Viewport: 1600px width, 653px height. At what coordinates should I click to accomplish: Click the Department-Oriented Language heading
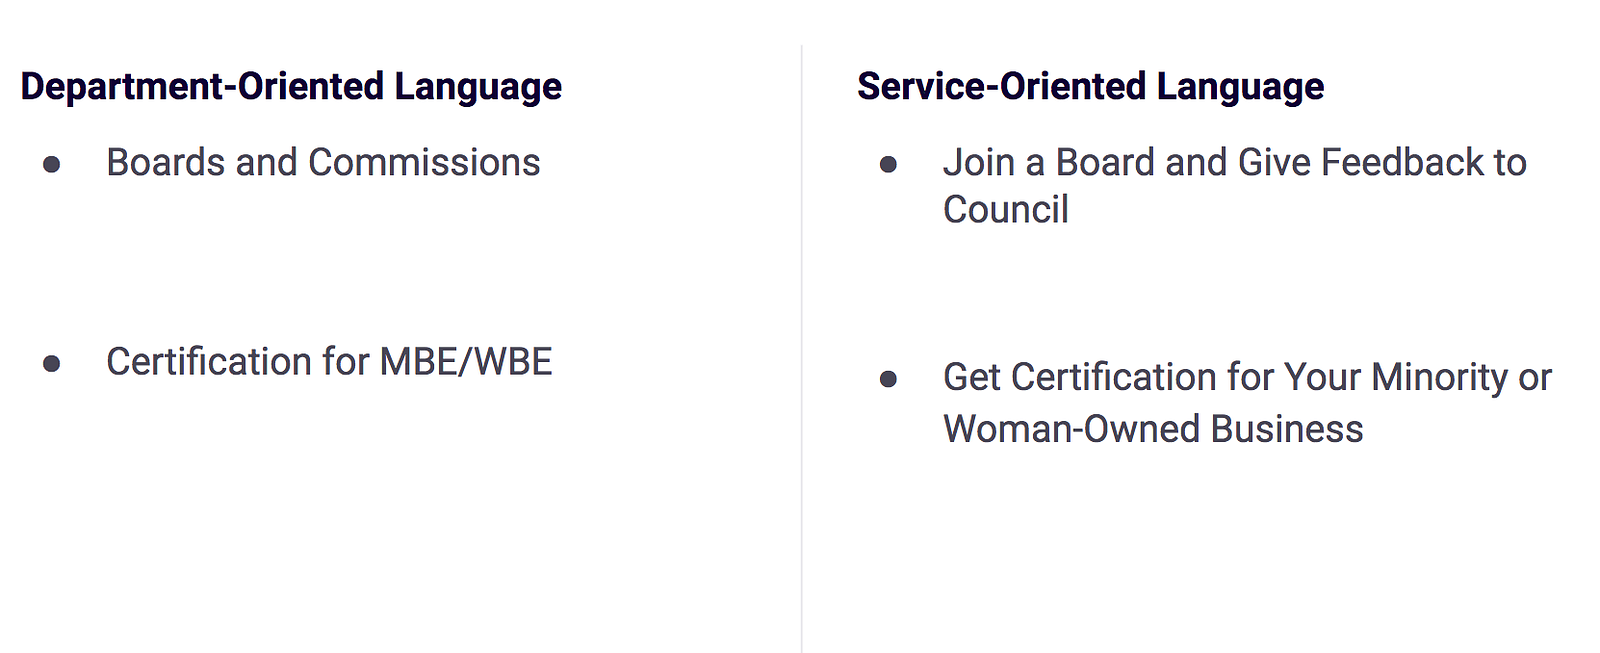291,87
